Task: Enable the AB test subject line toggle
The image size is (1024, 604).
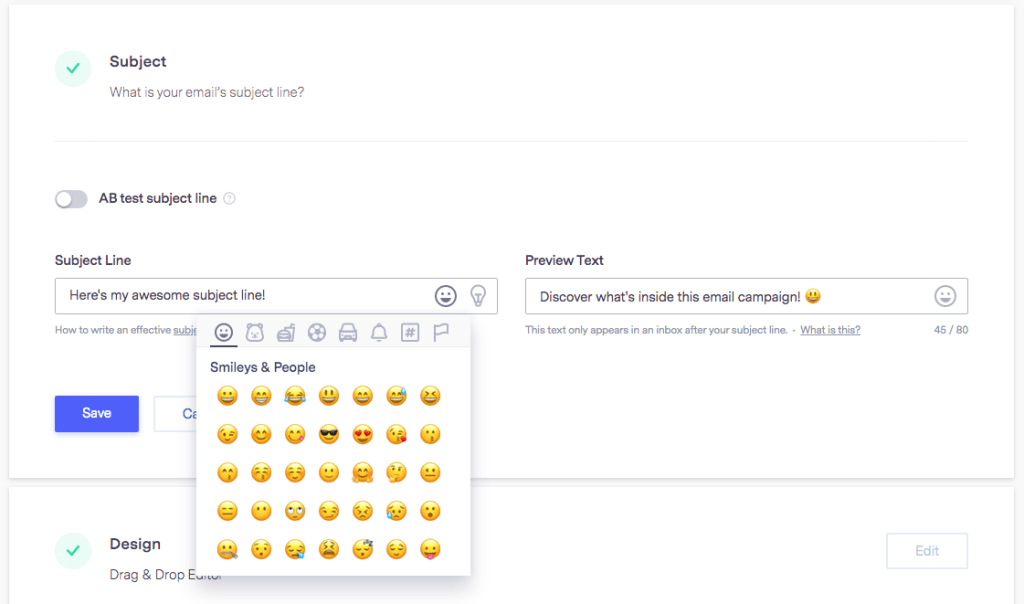Action: 71,199
